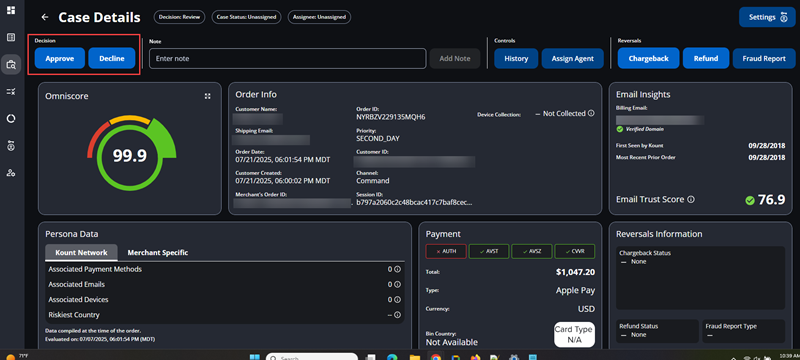Click the Card Type N/A box

pyautogui.click(x=574, y=335)
